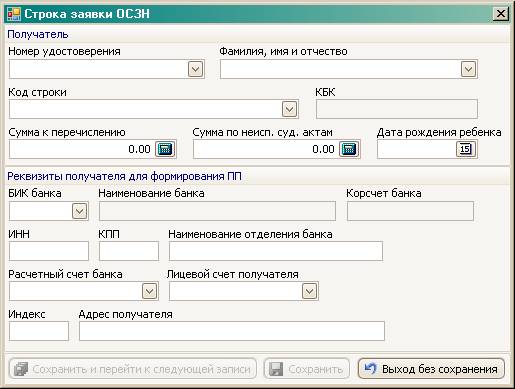Expand the Фамилия, имя и отчество dropdown

pos(468,69)
